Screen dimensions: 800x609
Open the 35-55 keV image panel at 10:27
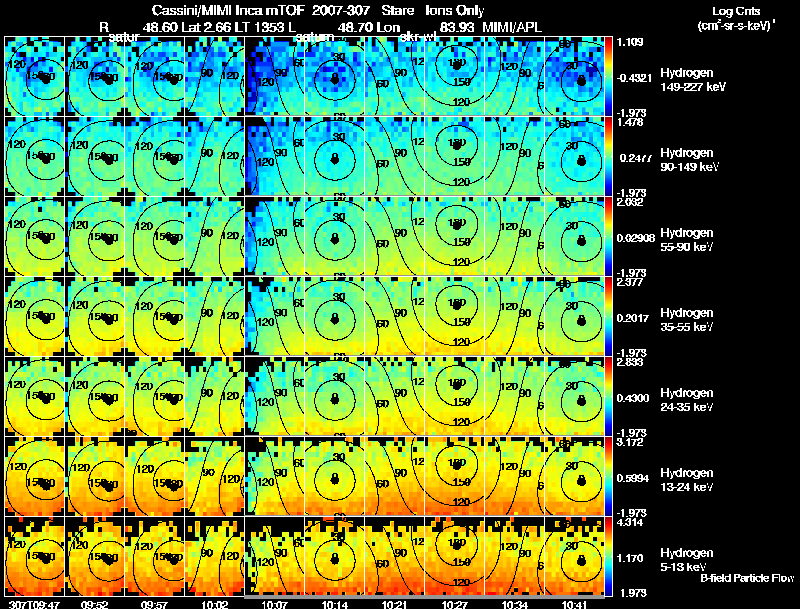[x=455, y=316]
